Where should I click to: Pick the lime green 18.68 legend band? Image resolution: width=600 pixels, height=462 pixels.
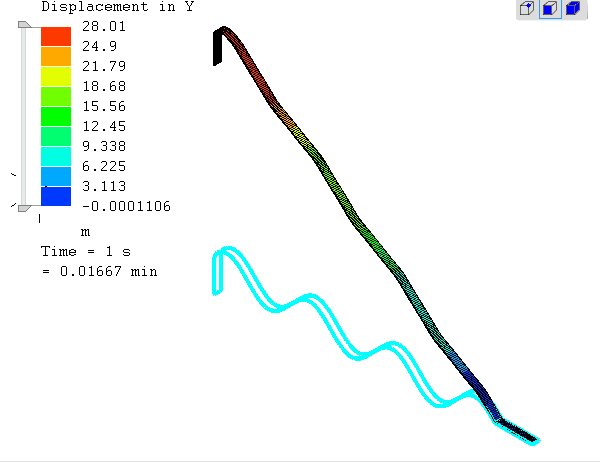56,96
